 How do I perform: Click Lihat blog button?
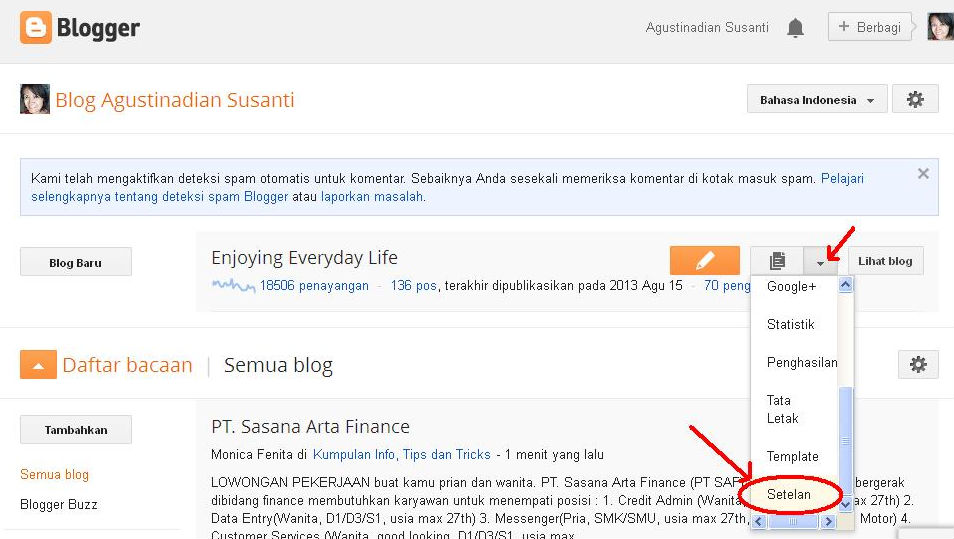885,261
